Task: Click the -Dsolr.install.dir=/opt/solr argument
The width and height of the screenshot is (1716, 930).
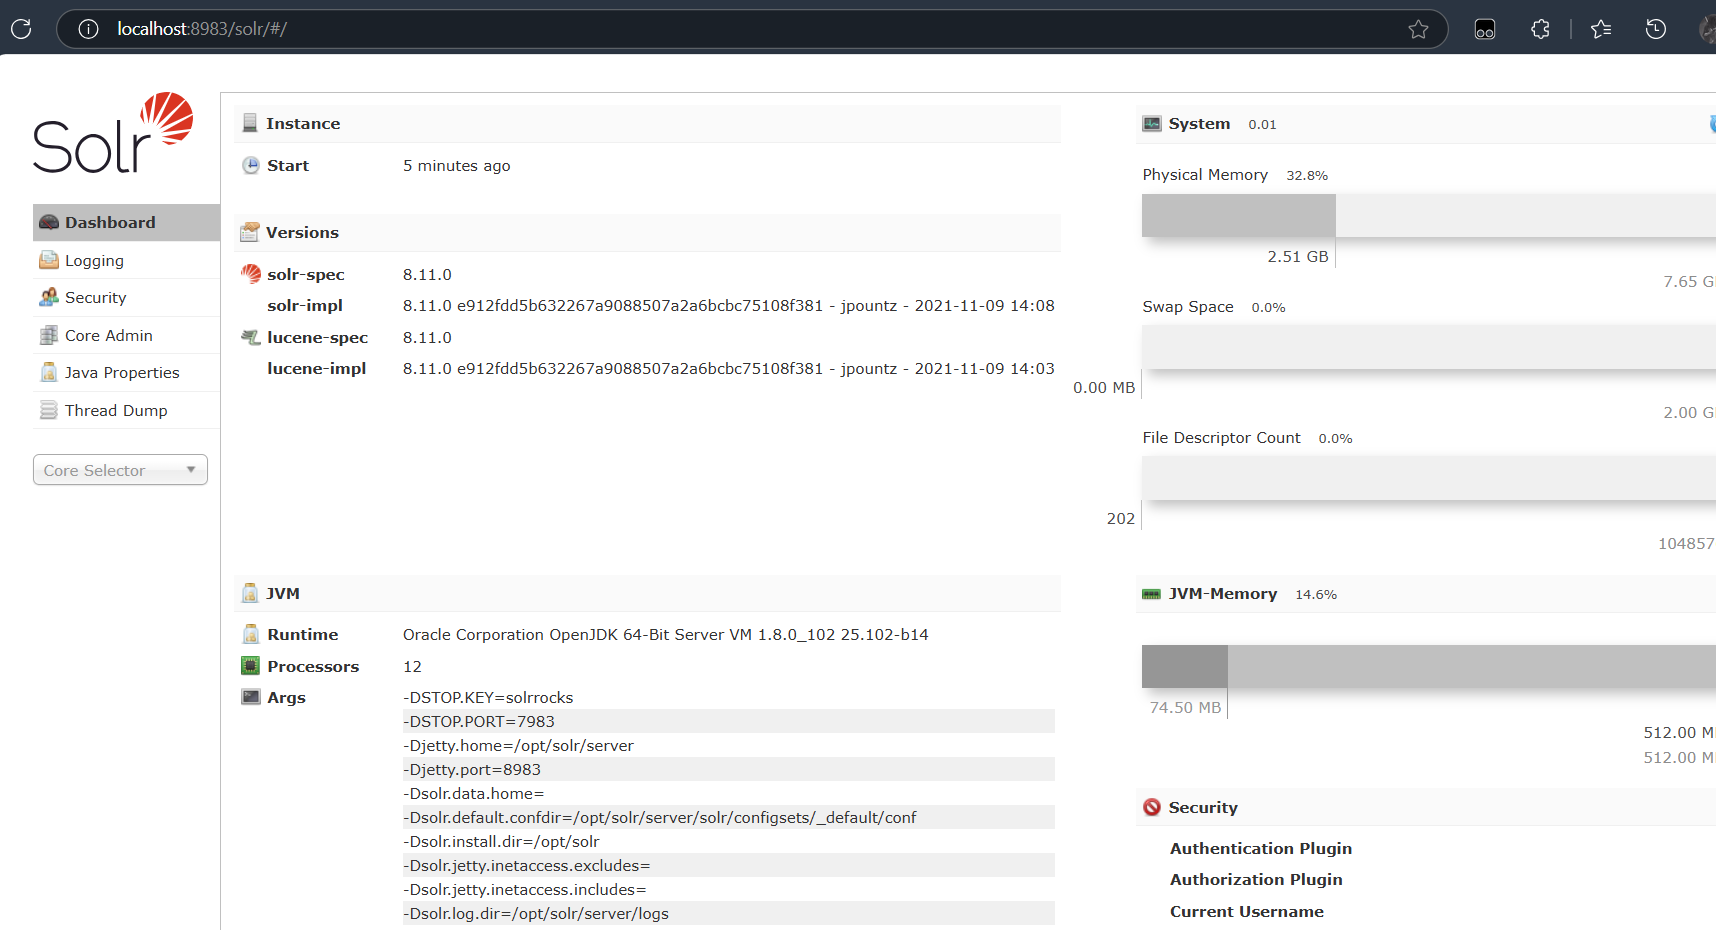Action: 501,841
